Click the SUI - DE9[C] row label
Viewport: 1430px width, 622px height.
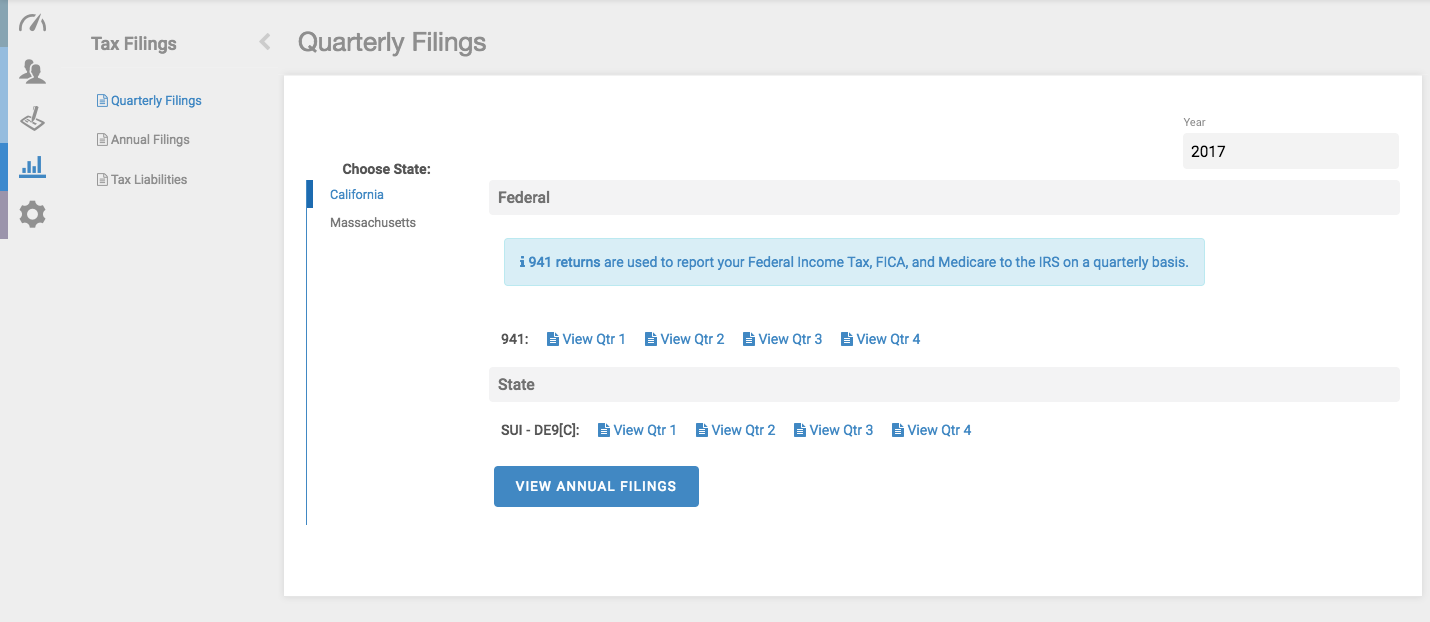point(540,430)
